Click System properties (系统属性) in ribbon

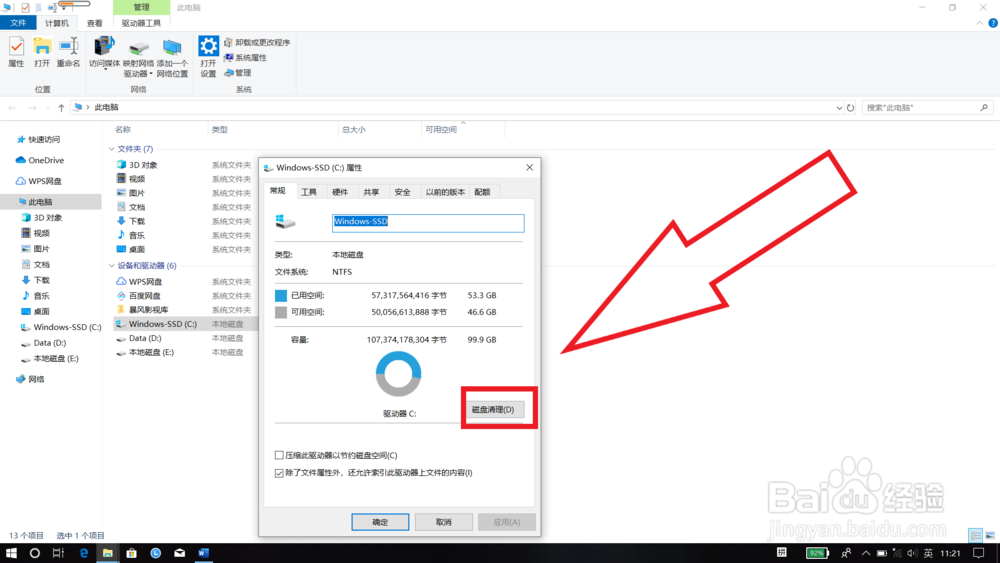[246, 57]
